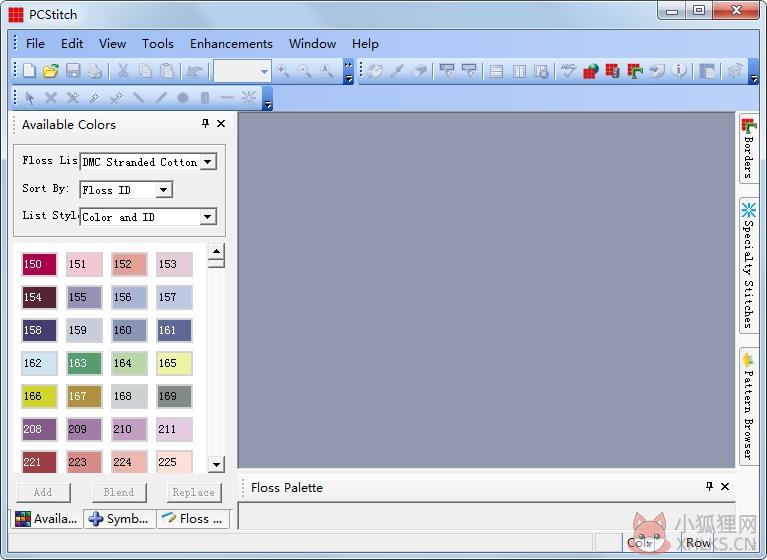Click the magnifier icon with letter A

pyautogui.click(x=327, y=71)
